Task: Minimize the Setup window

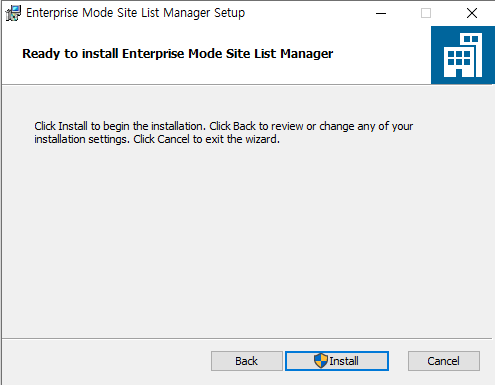Action: pos(381,13)
